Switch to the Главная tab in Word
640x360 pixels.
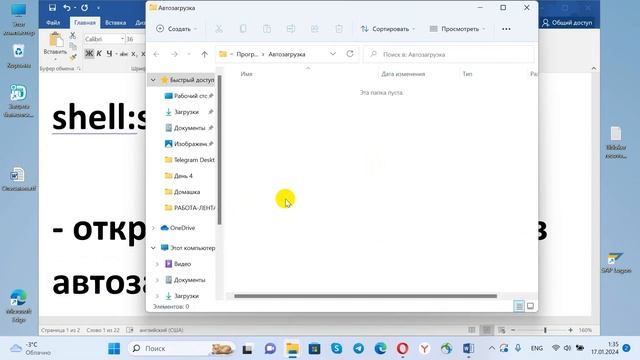pyautogui.click(x=84, y=22)
